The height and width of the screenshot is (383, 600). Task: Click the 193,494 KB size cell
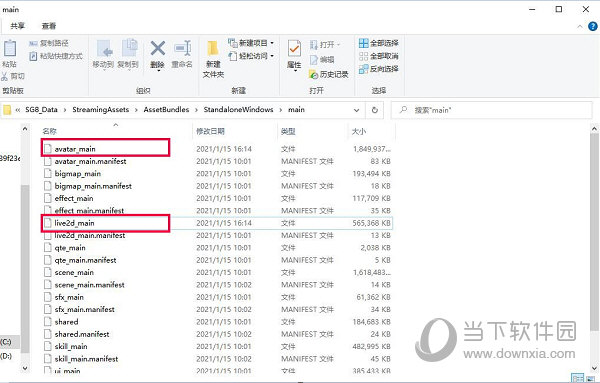coord(371,174)
